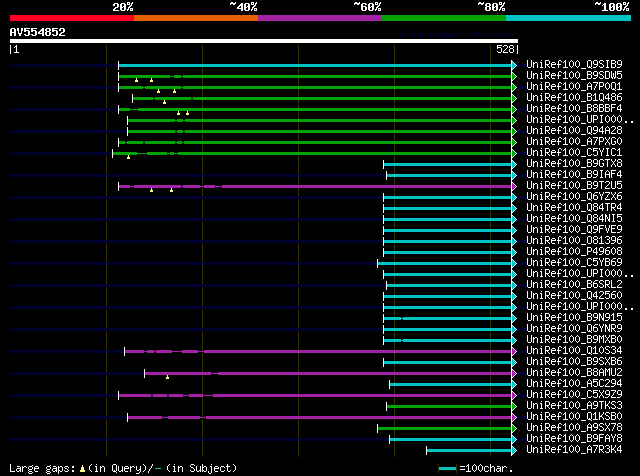Click the cyan ~100% identity legend segment
Image resolution: width=640 pixels, height=476 pixels.
click(568, 18)
